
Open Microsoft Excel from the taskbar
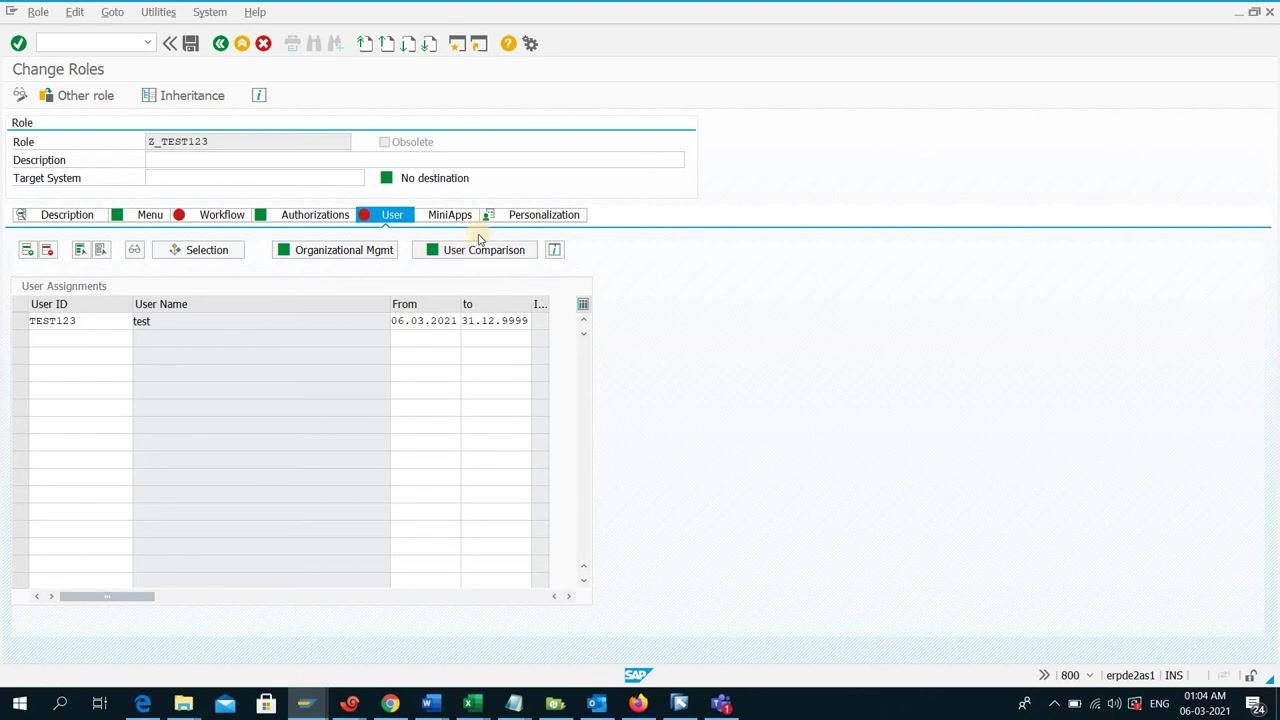point(473,704)
